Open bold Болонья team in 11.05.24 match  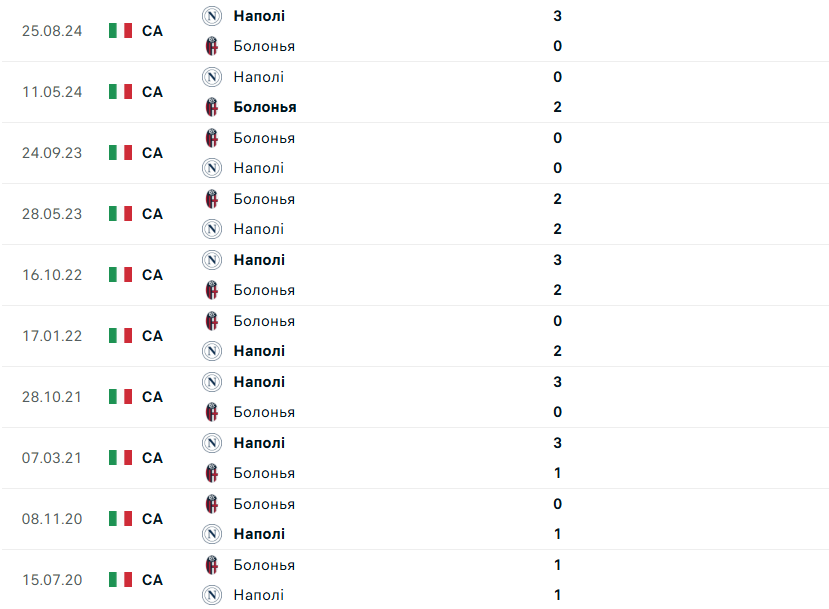(x=265, y=107)
